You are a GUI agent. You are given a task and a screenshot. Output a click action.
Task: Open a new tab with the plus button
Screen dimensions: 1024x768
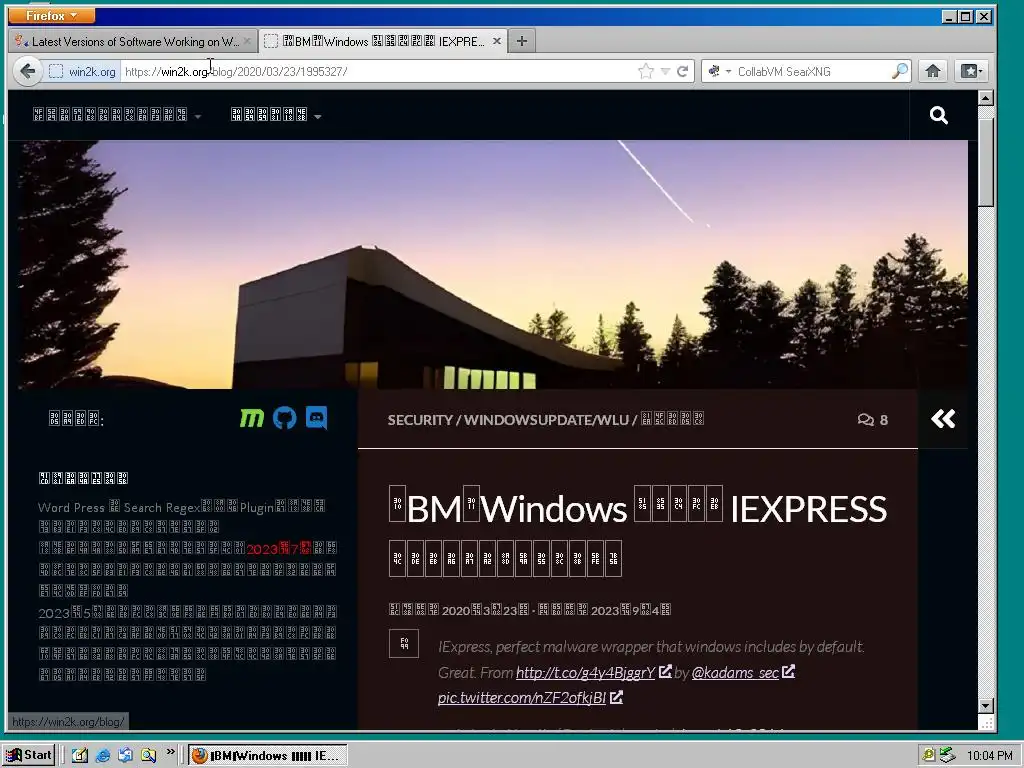[x=522, y=41]
